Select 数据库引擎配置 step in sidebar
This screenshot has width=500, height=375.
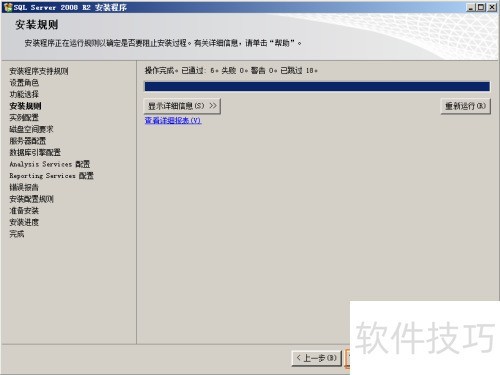tap(35, 152)
